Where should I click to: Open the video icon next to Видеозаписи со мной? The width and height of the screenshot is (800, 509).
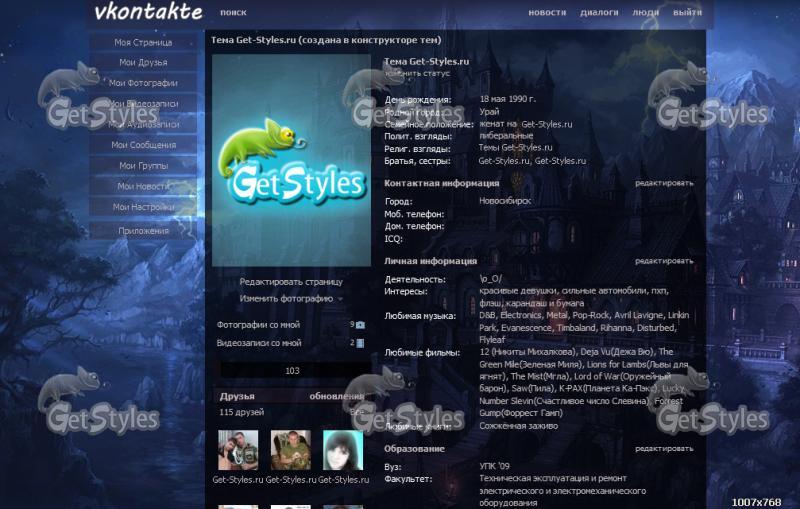(x=360, y=343)
